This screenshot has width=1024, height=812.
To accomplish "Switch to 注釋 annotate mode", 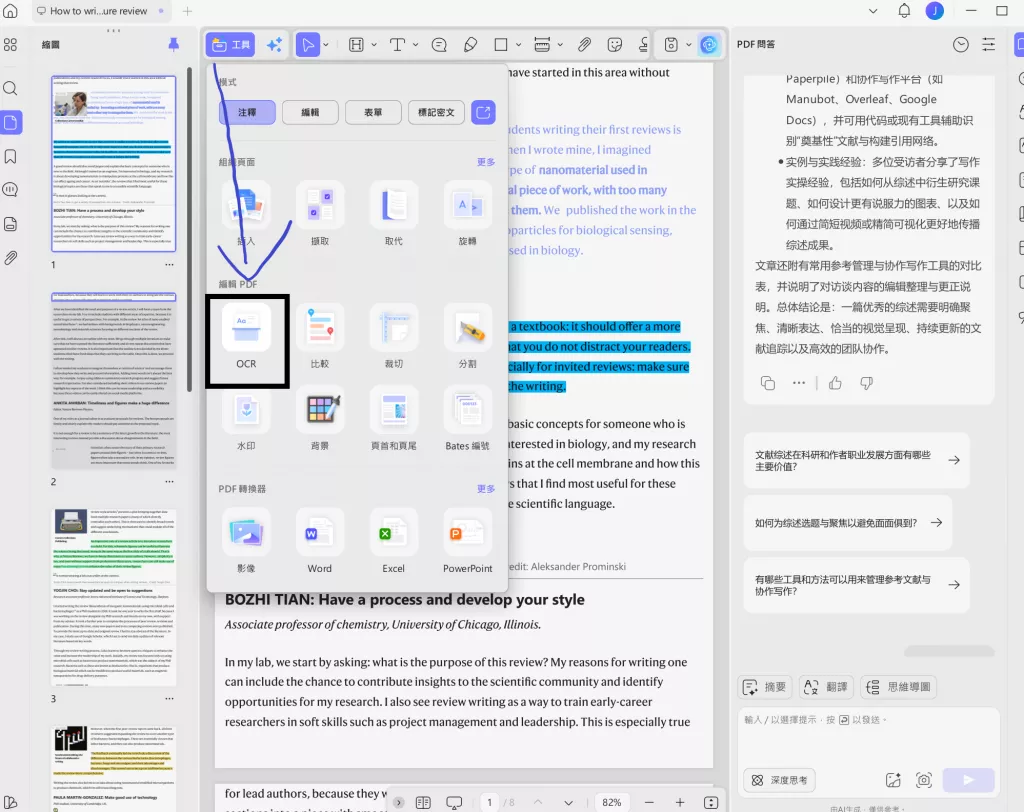I will pos(247,112).
